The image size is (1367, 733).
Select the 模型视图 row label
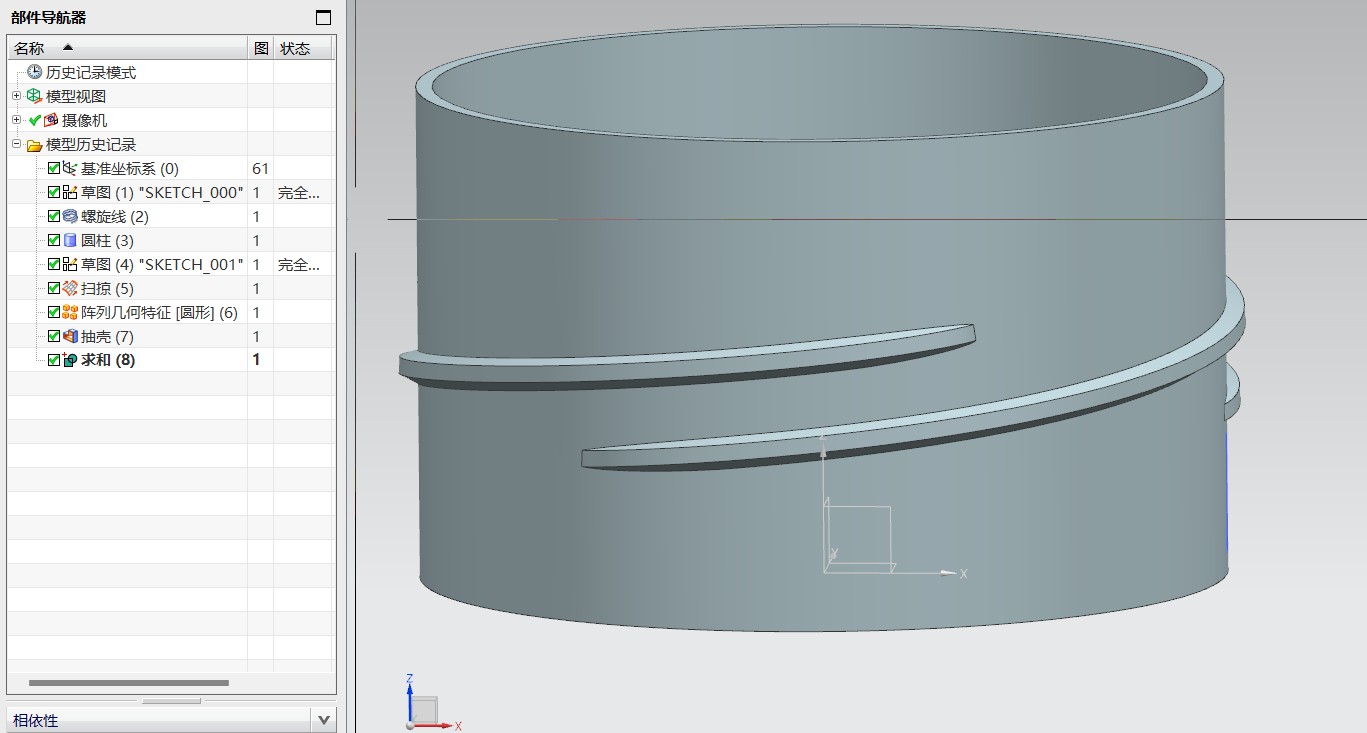coord(76,96)
